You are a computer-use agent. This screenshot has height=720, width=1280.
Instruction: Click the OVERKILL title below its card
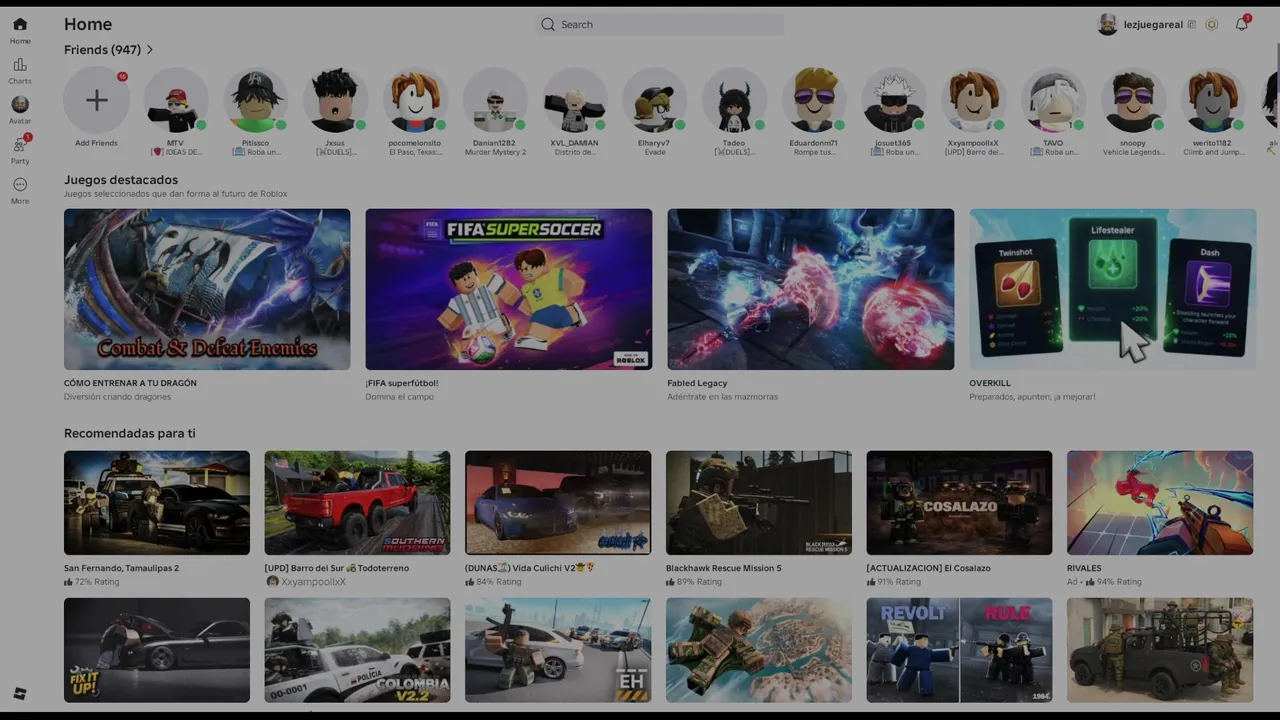tap(990, 383)
